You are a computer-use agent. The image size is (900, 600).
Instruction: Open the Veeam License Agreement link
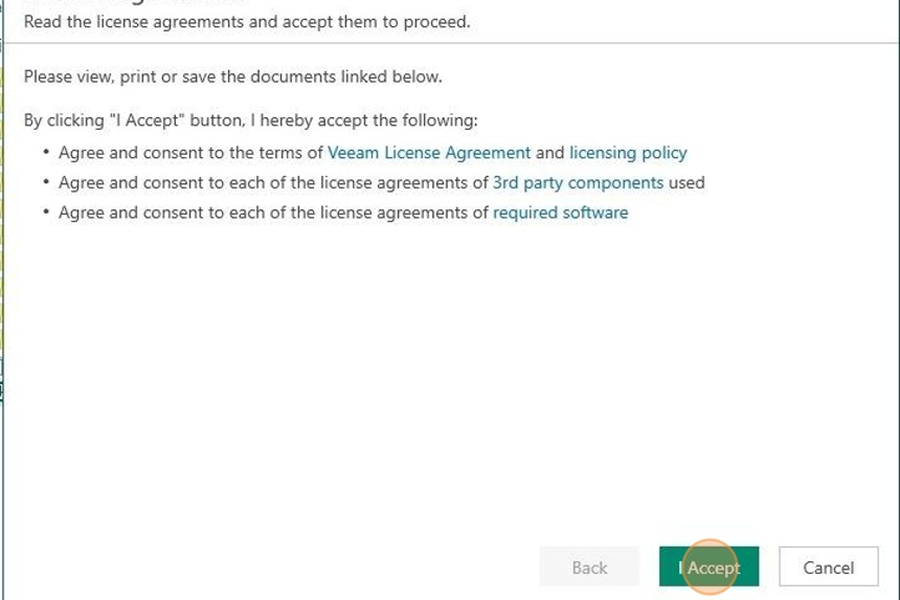[x=429, y=153]
